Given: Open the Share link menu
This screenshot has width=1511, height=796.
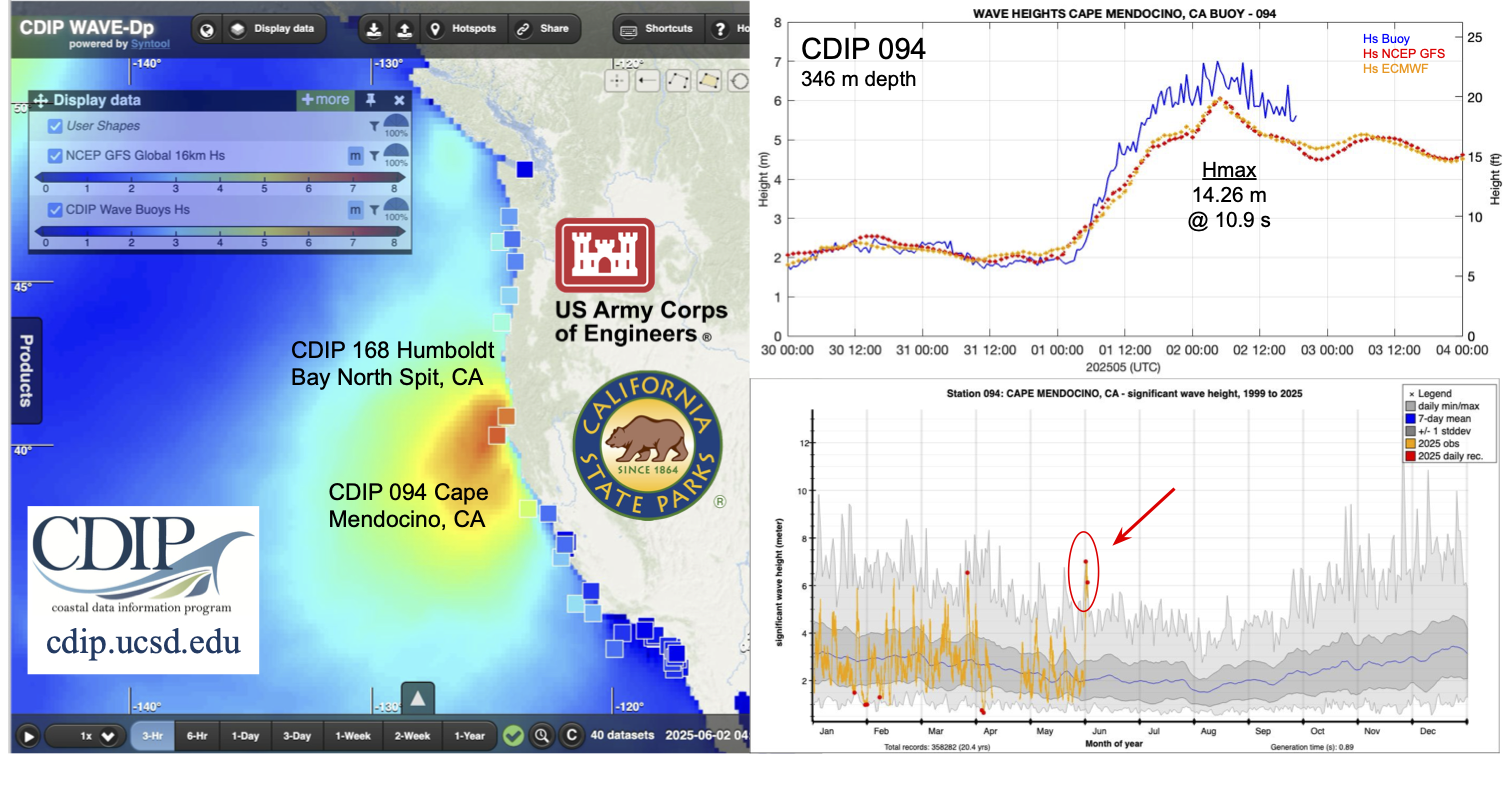Looking at the screenshot, I should (543, 29).
